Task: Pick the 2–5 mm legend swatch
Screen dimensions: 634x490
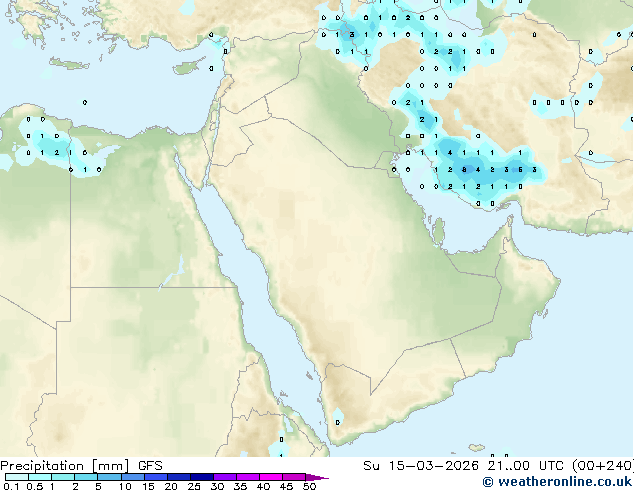Action: click(86, 477)
